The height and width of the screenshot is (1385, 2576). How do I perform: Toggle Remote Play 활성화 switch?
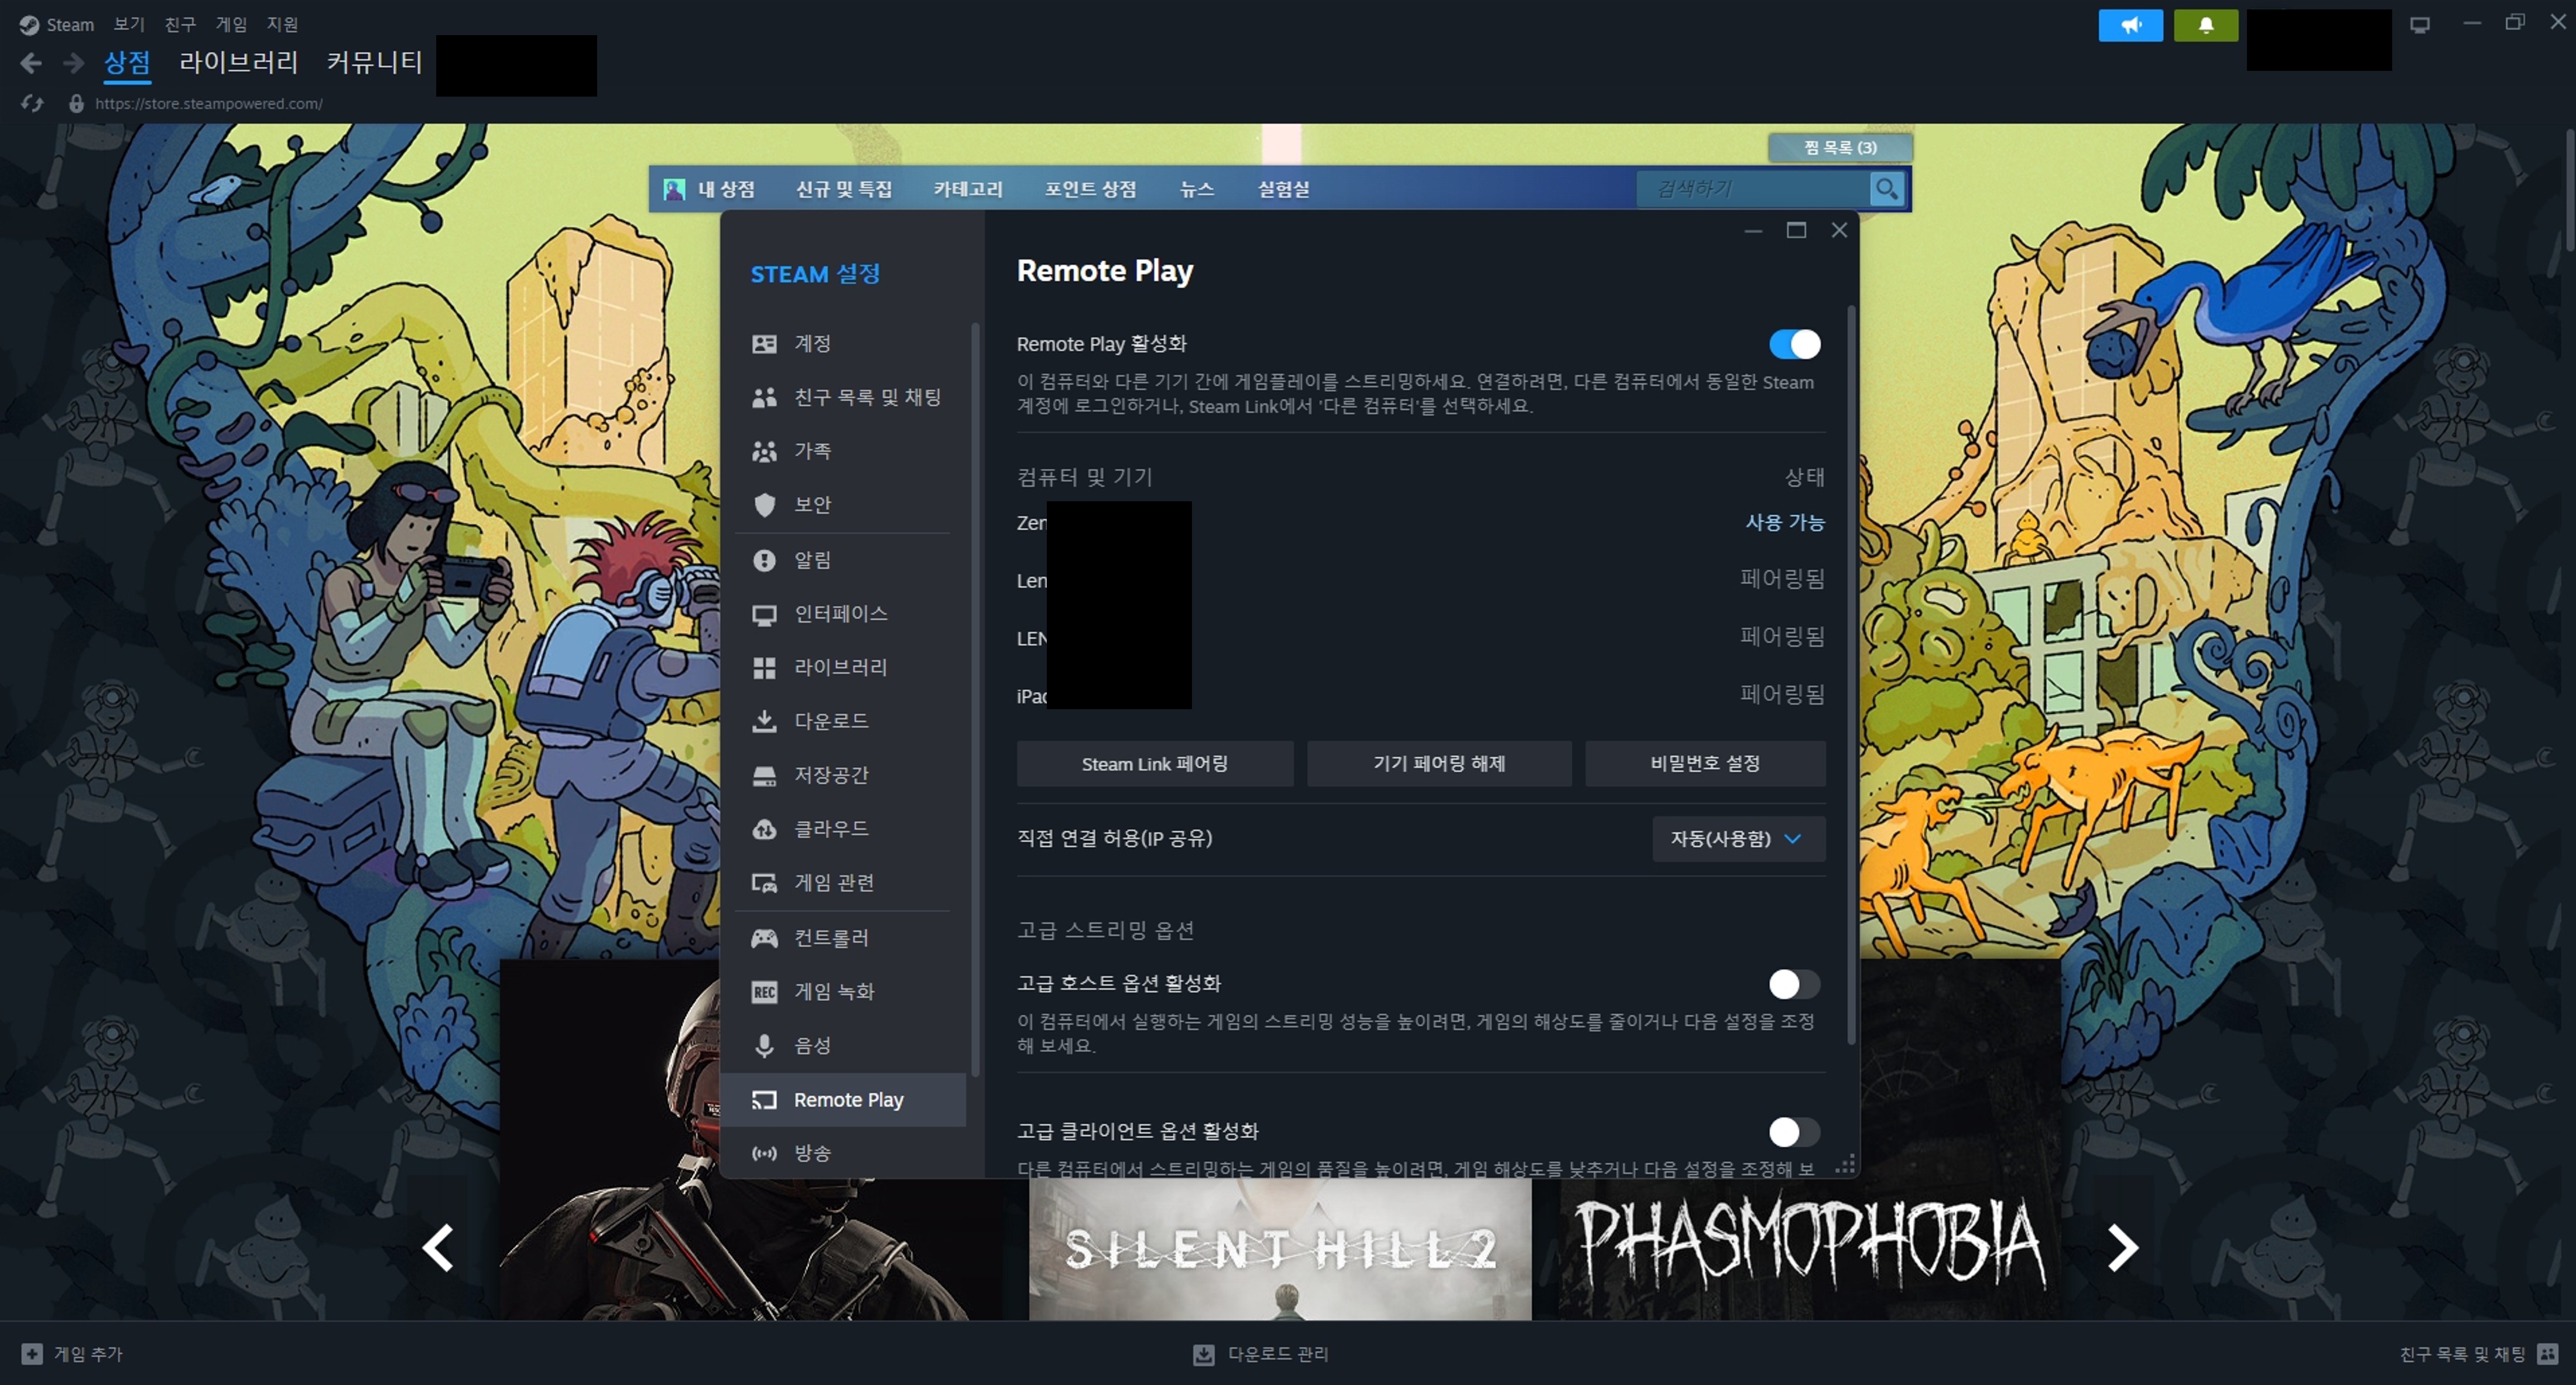(x=1794, y=344)
